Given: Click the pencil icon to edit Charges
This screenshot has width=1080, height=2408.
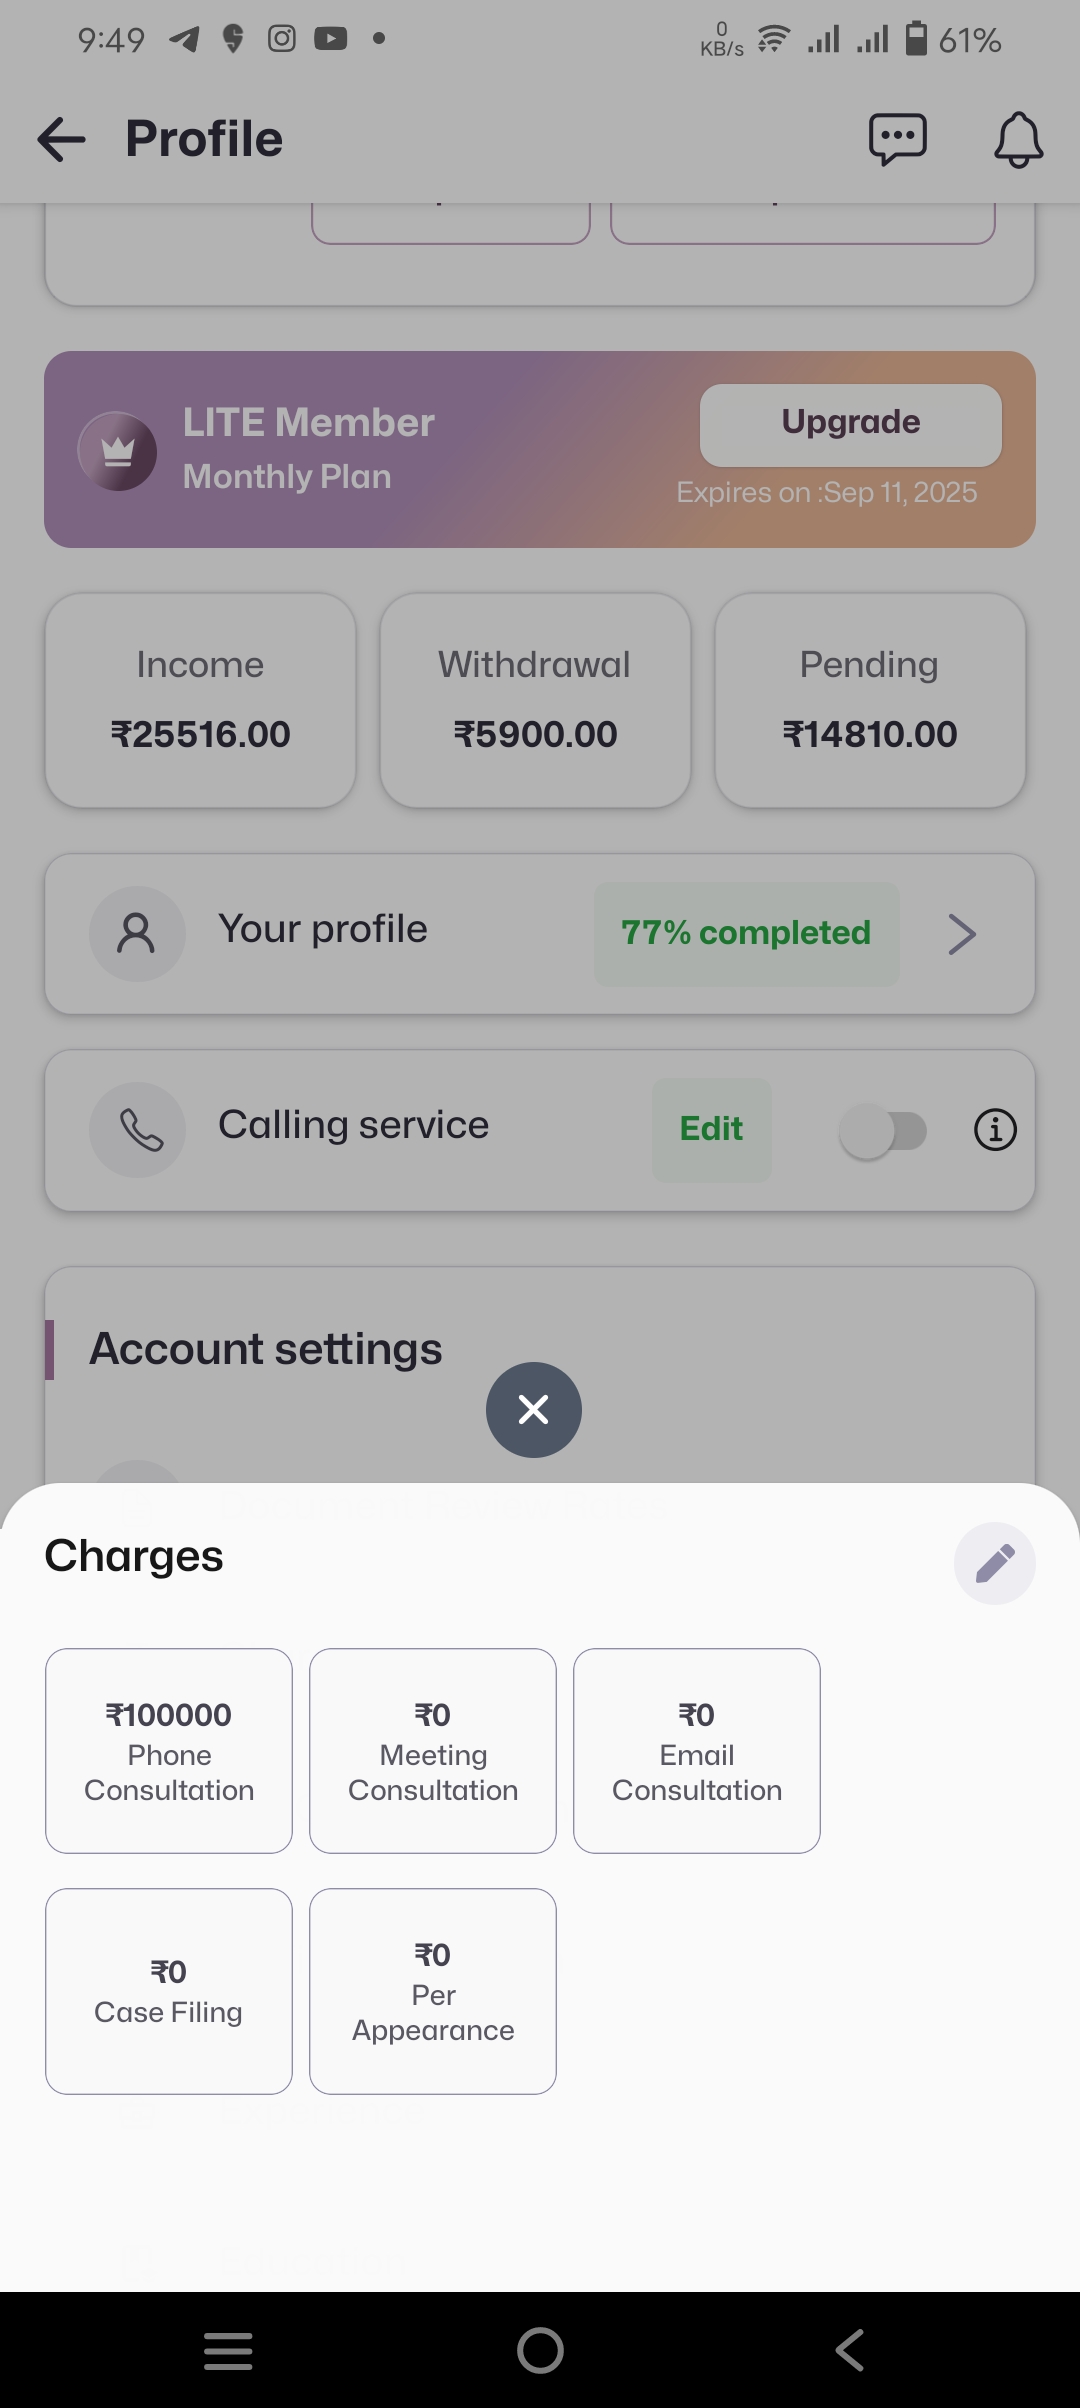Looking at the screenshot, I should (994, 1563).
